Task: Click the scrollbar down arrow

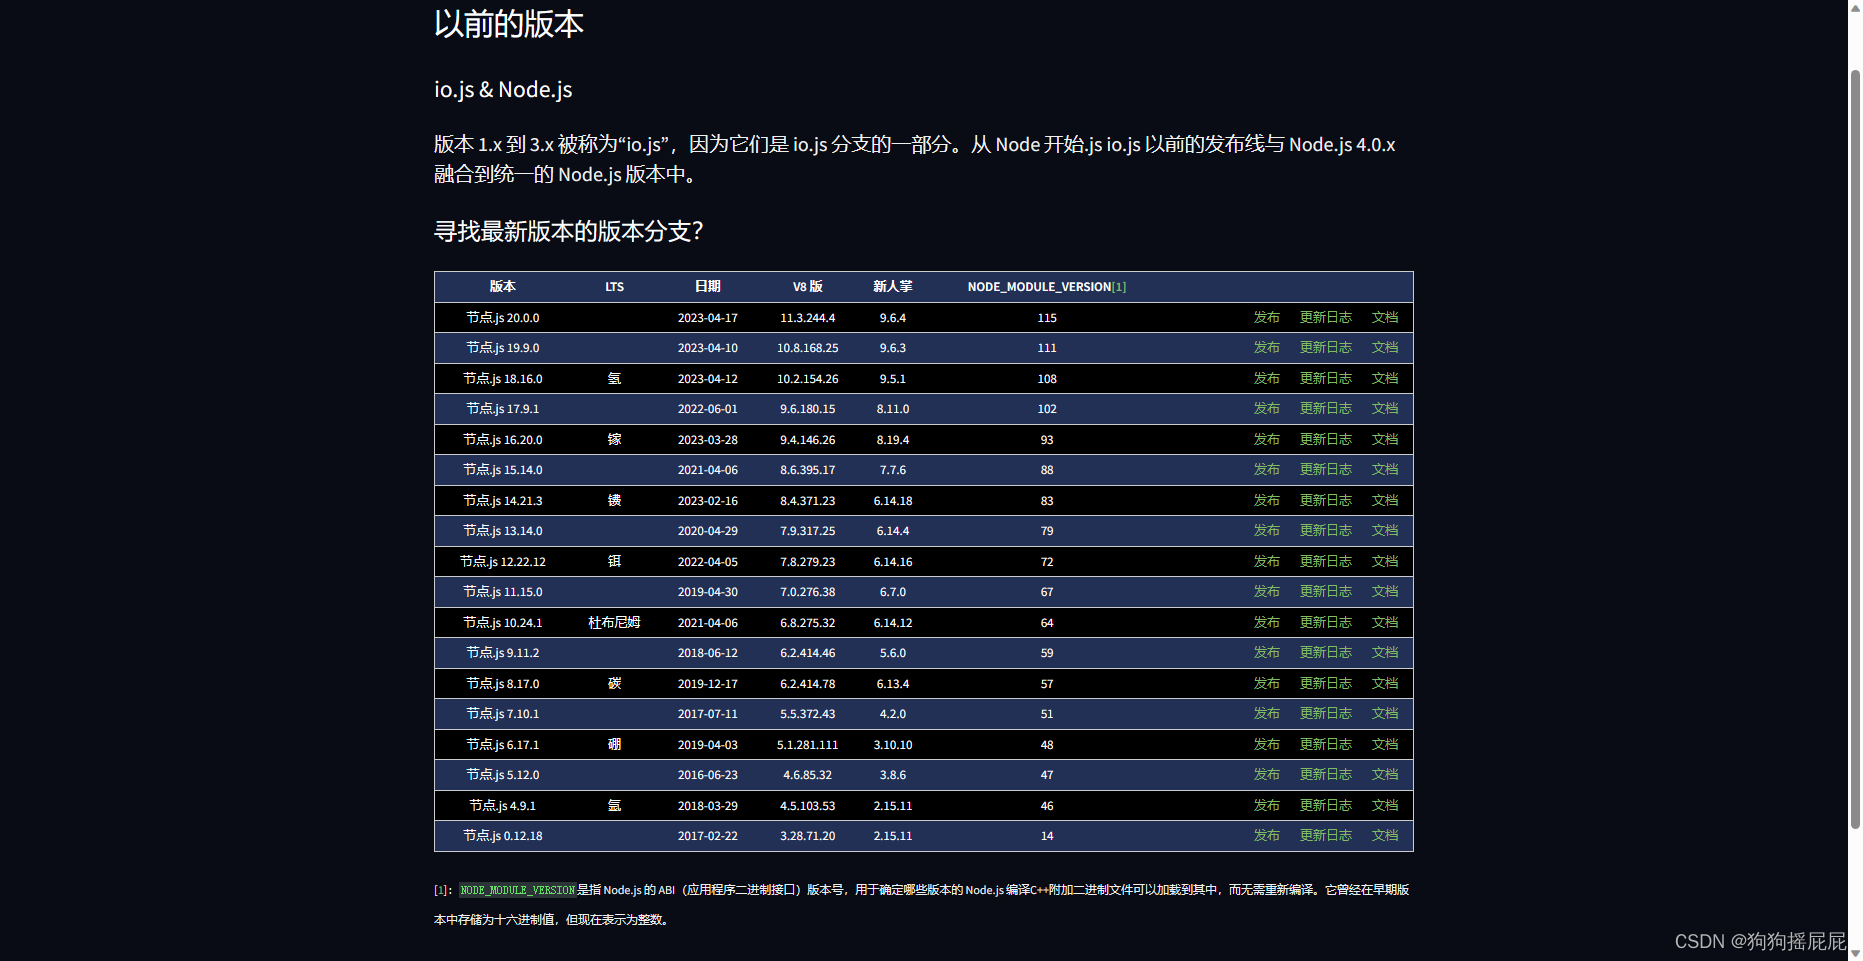Action: pyautogui.click(x=1855, y=953)
